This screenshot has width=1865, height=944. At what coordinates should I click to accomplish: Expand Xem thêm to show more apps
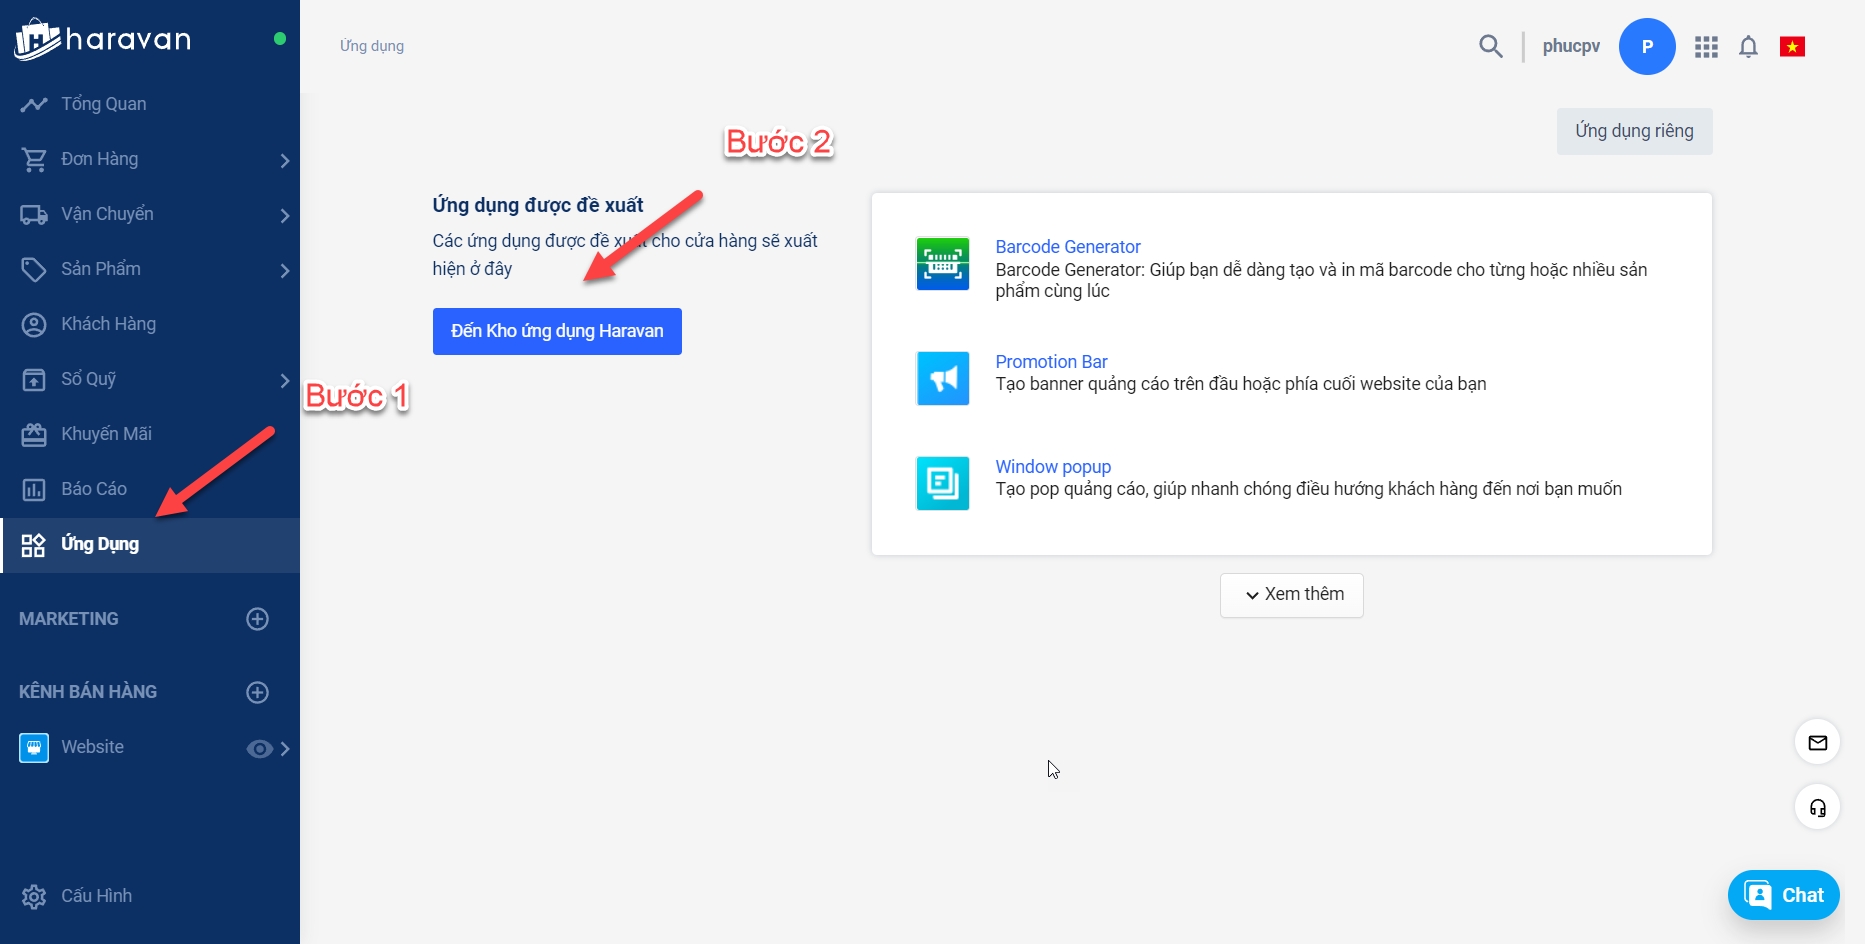click(1291, 595)
